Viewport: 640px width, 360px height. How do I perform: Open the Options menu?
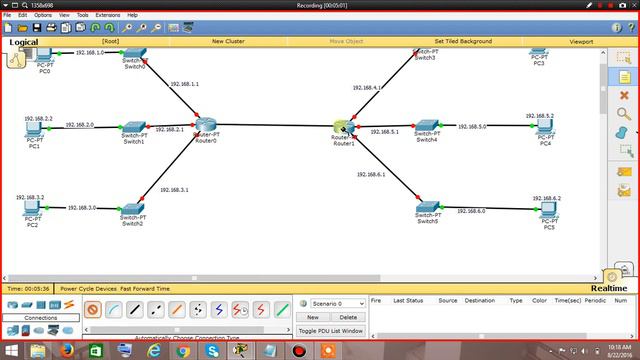click(x=43, y=15)
